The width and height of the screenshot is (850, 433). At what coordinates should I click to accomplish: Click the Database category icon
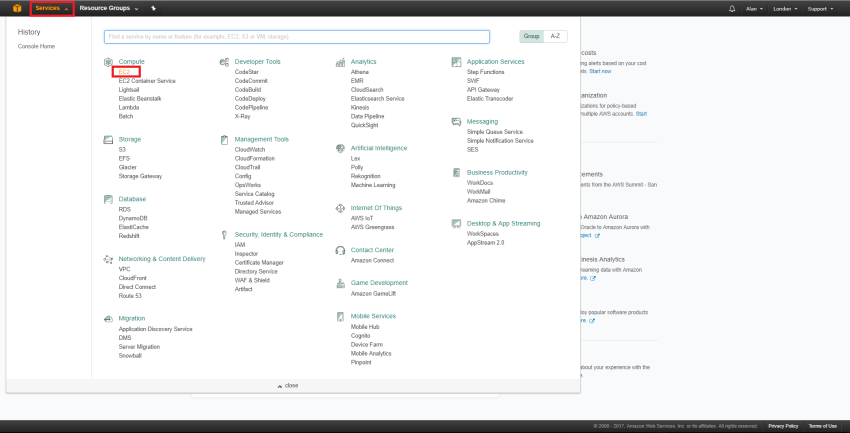[108, 199]
